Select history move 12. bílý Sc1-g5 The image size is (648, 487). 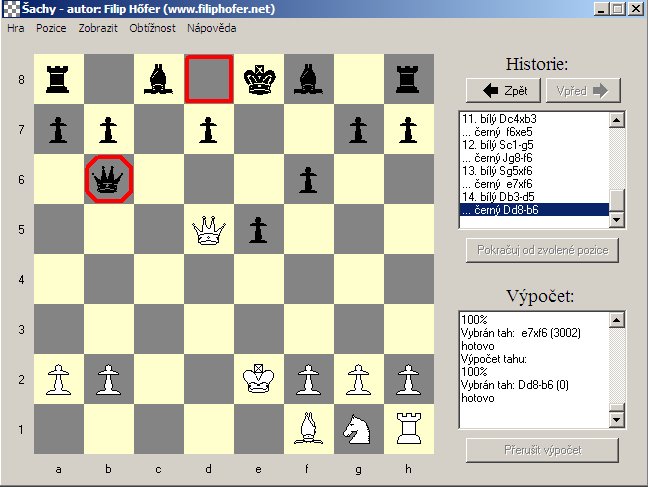(x=534, y=145)
